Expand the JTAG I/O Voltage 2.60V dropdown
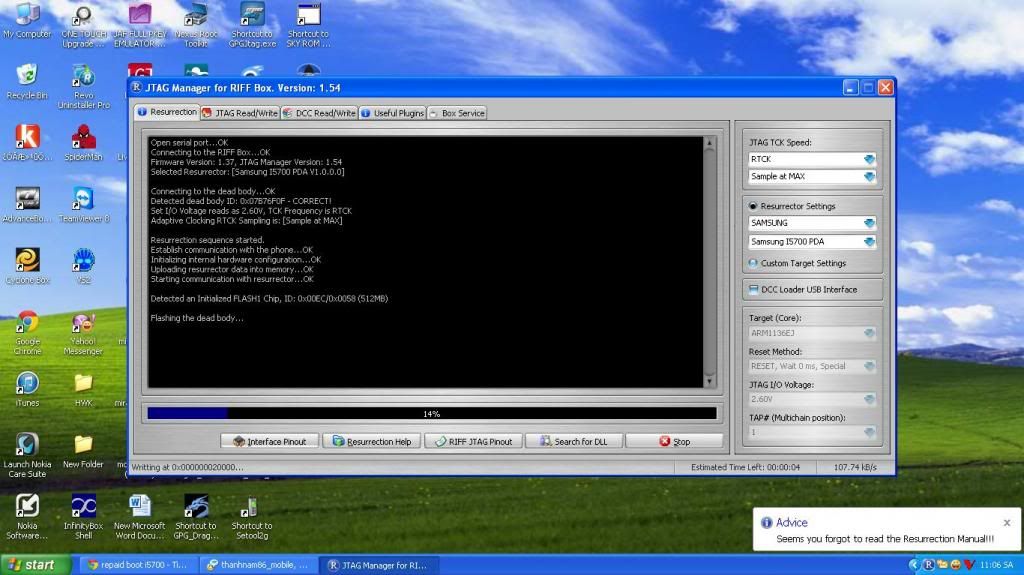Screen dimensions: 1024x575 (x=869, y=399)
